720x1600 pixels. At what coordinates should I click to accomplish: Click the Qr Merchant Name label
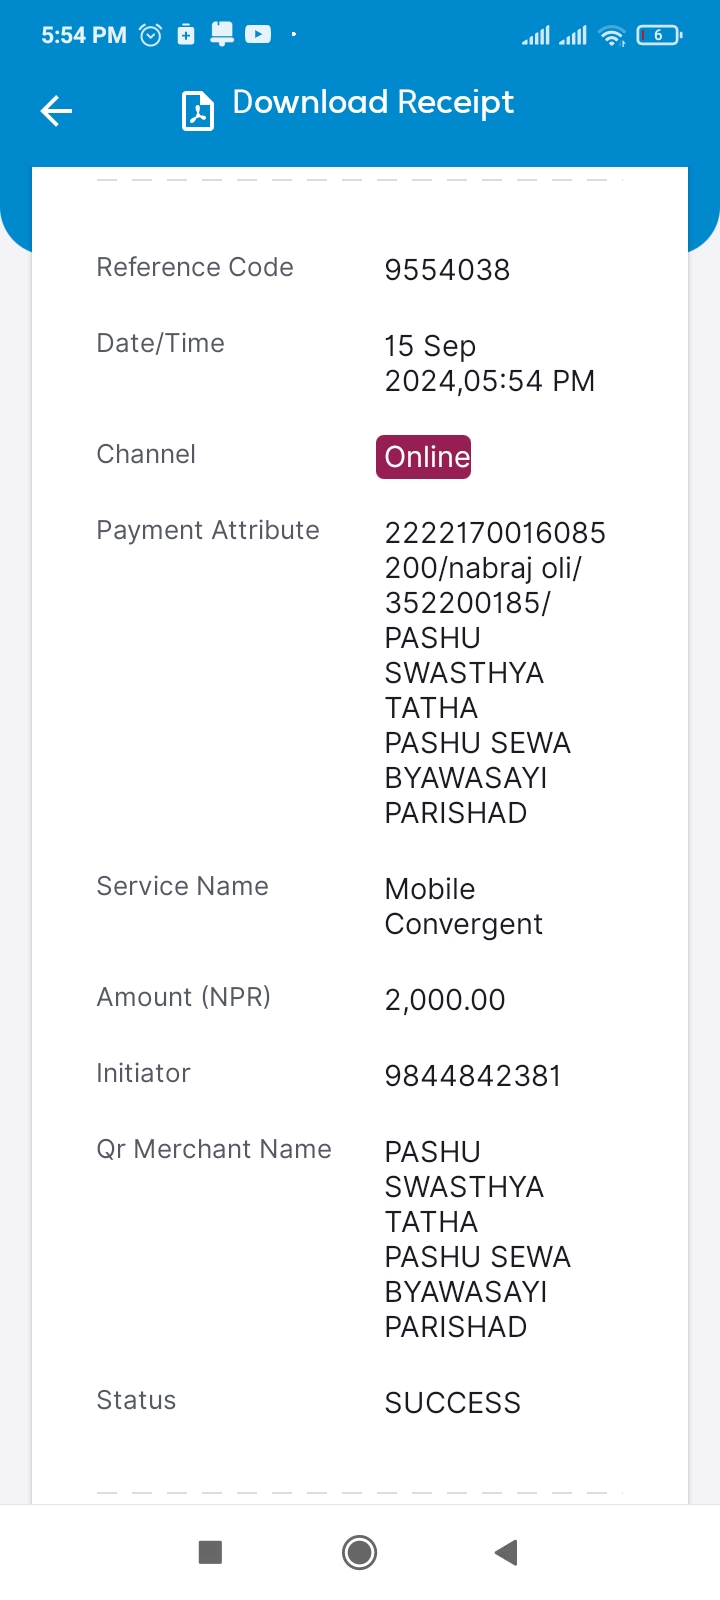214,1149
